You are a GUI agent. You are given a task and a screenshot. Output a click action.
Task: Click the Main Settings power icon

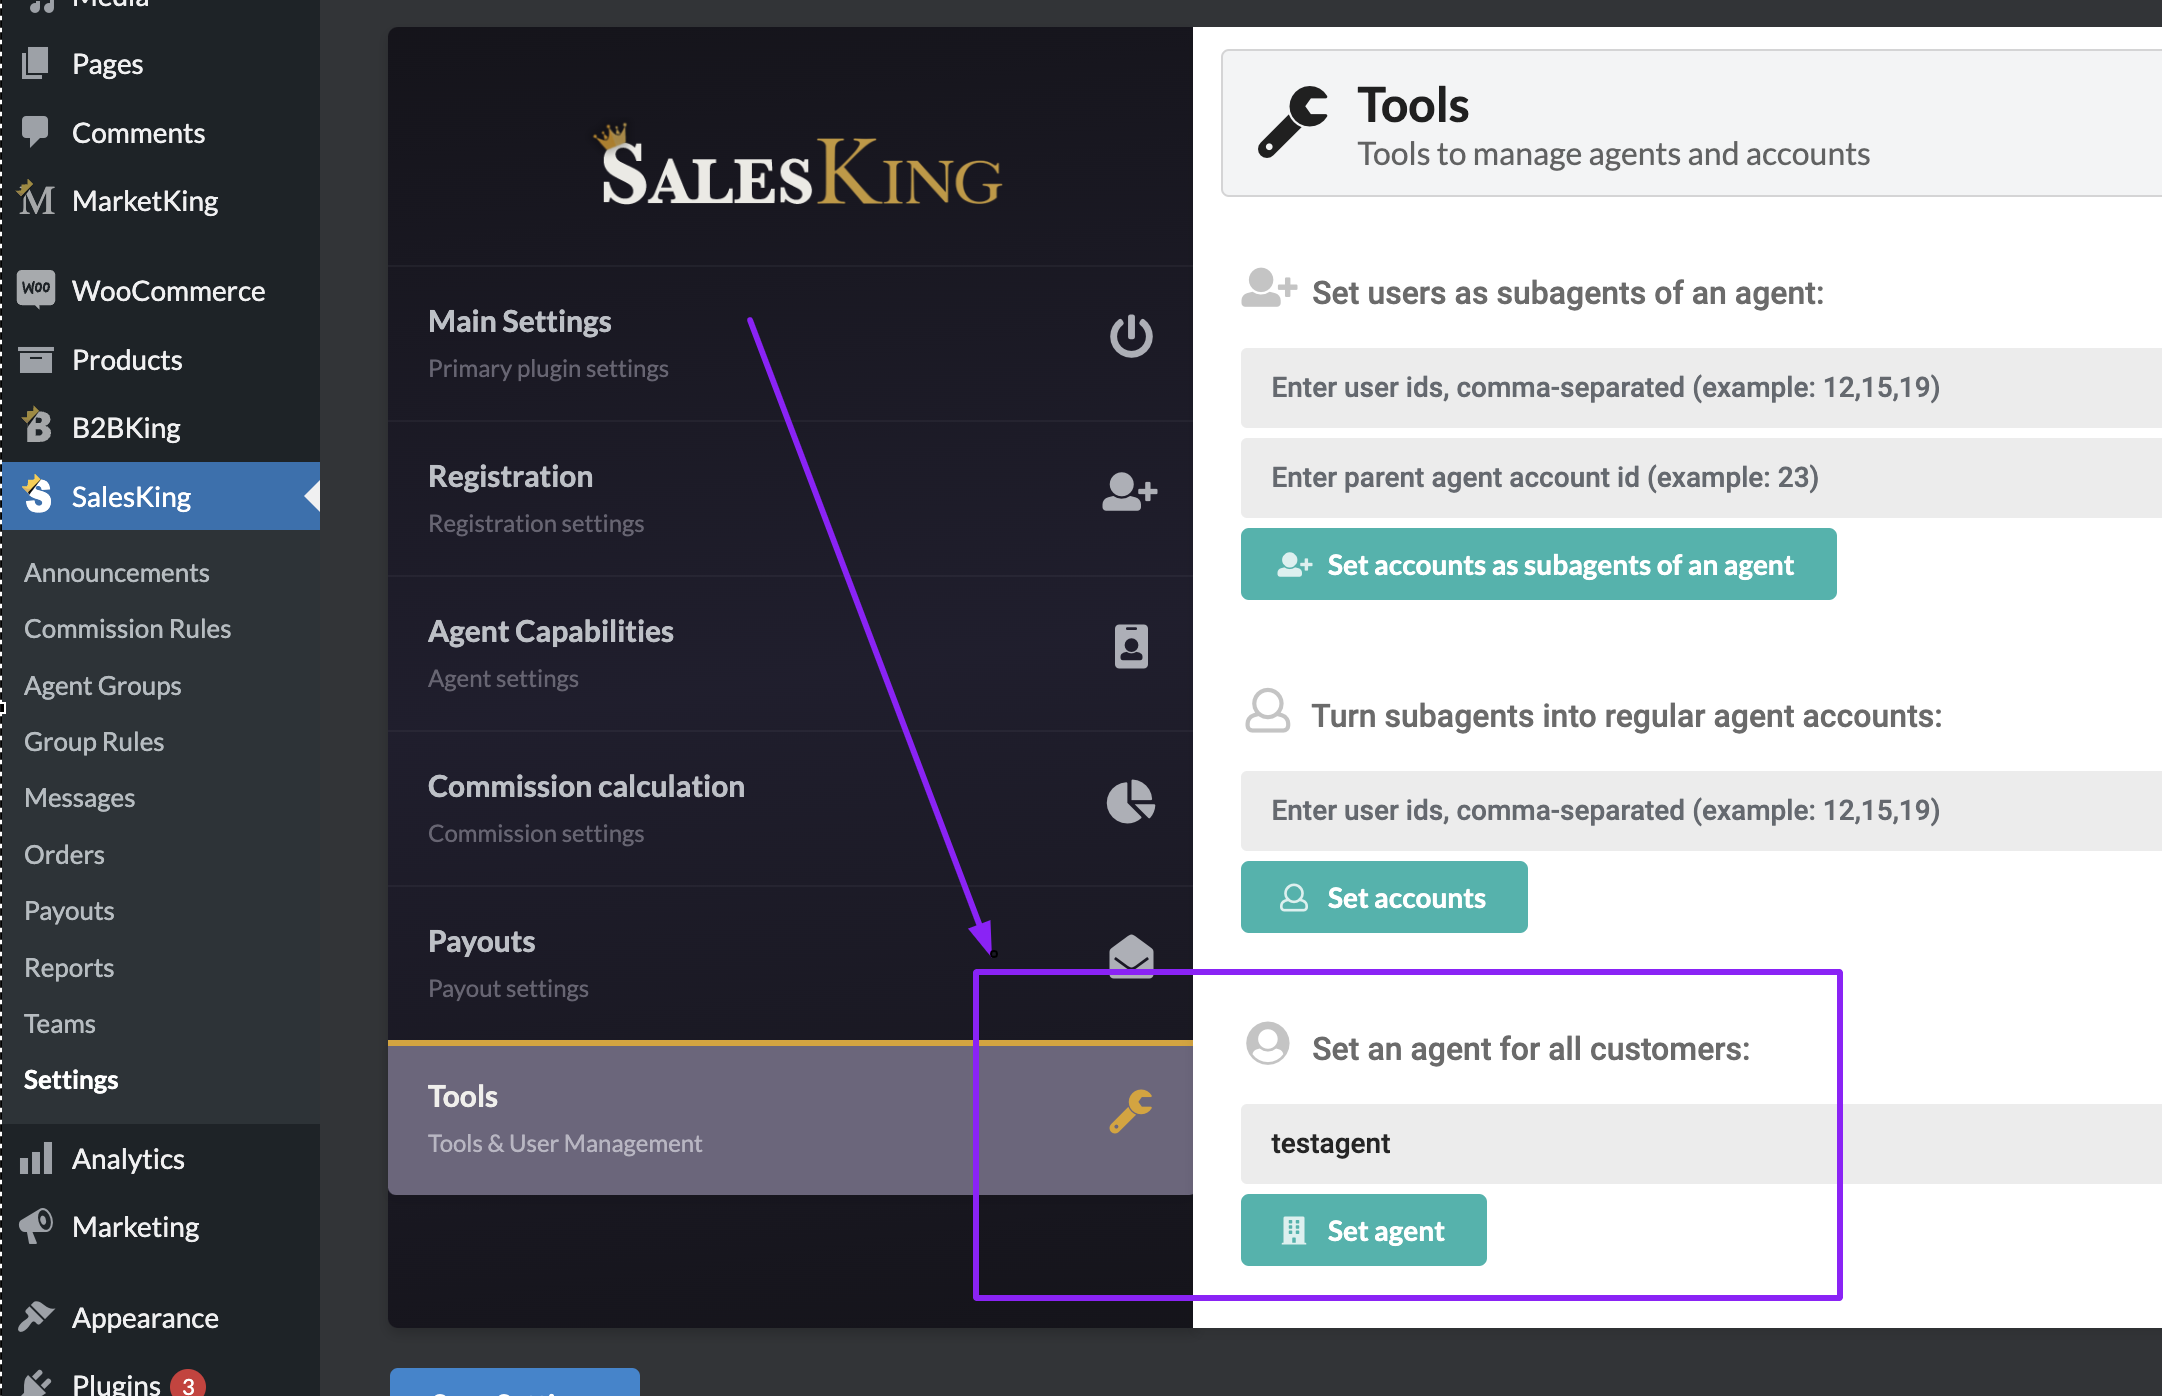point(1131,336)
